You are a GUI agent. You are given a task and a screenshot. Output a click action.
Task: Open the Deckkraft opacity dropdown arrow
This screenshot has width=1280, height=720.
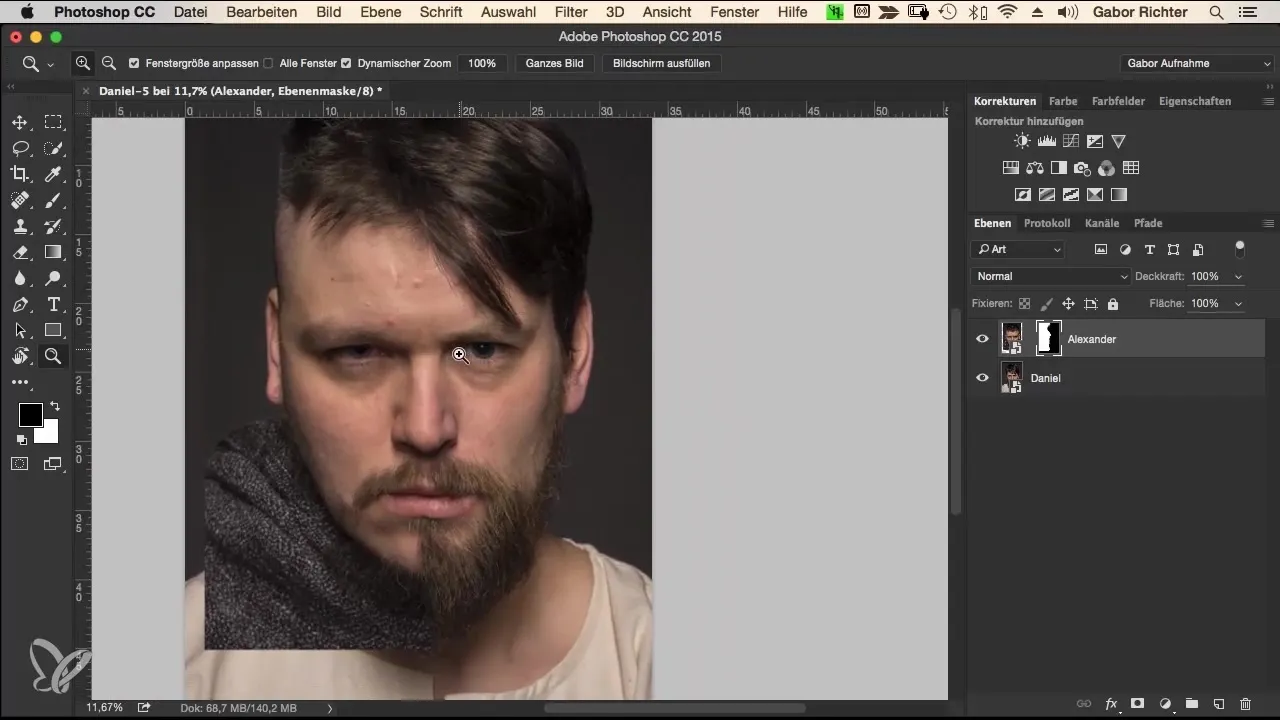pyautogui.click(x=1240, y=276)
